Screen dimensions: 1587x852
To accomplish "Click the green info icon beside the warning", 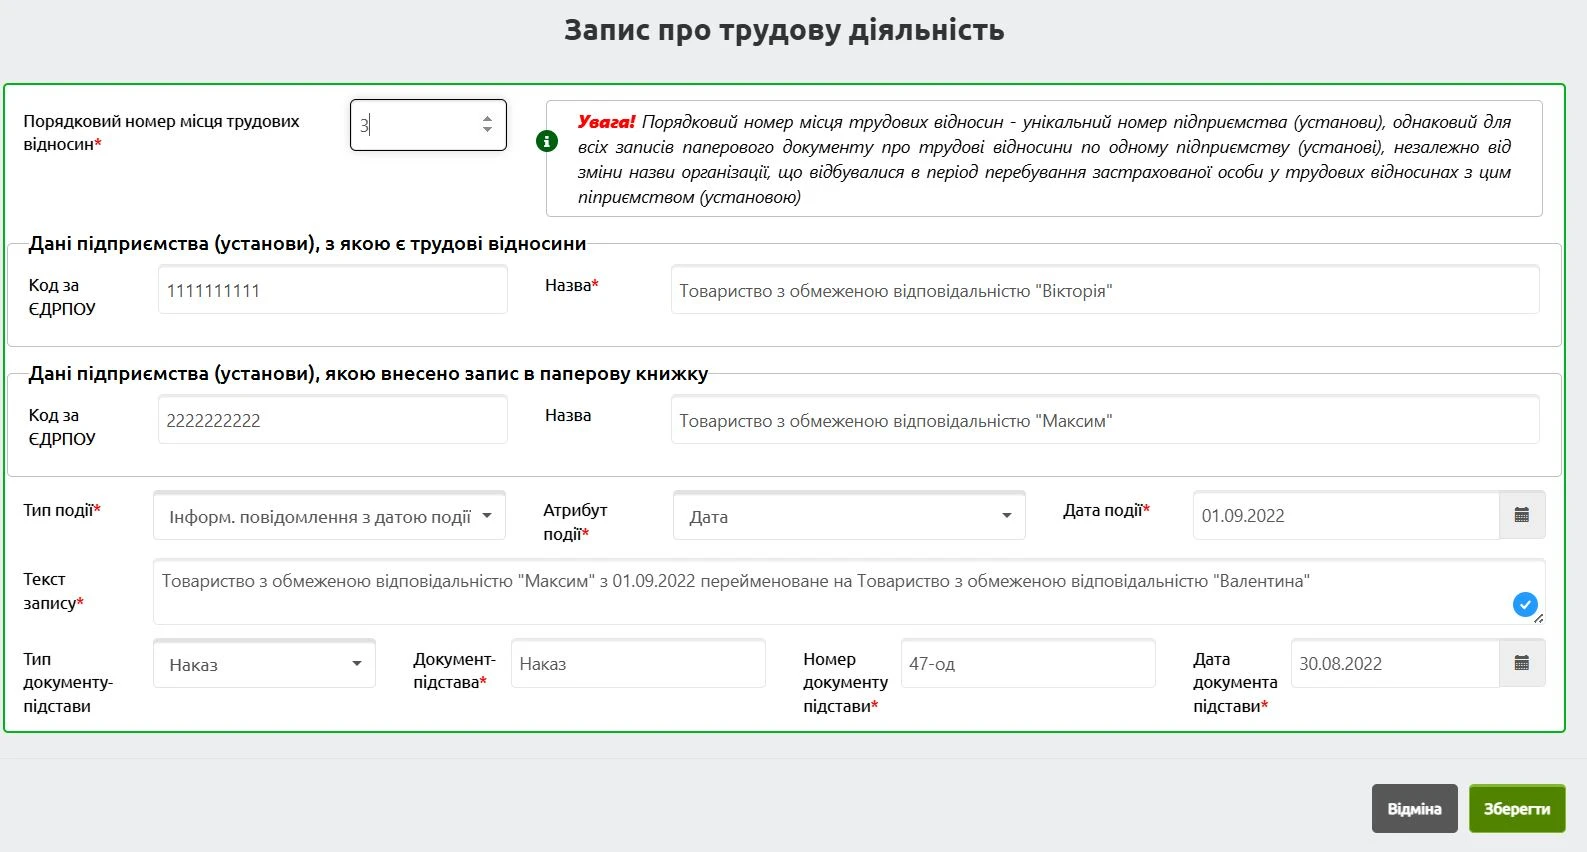I will 546,141.
